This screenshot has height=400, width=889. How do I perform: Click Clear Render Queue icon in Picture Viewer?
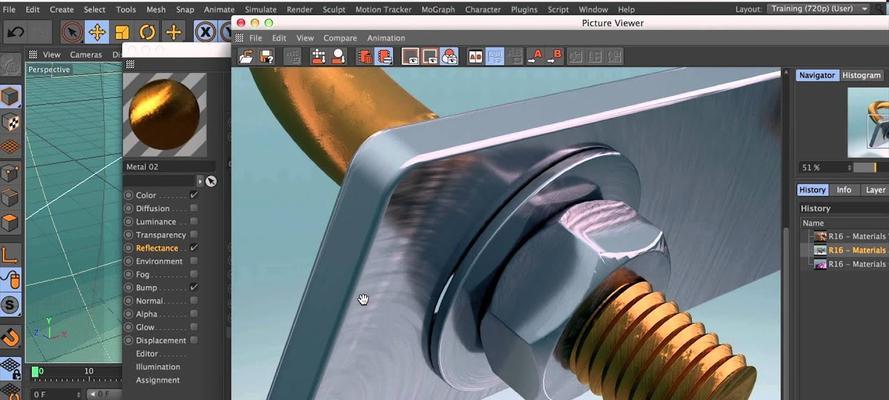click(319, 57)
